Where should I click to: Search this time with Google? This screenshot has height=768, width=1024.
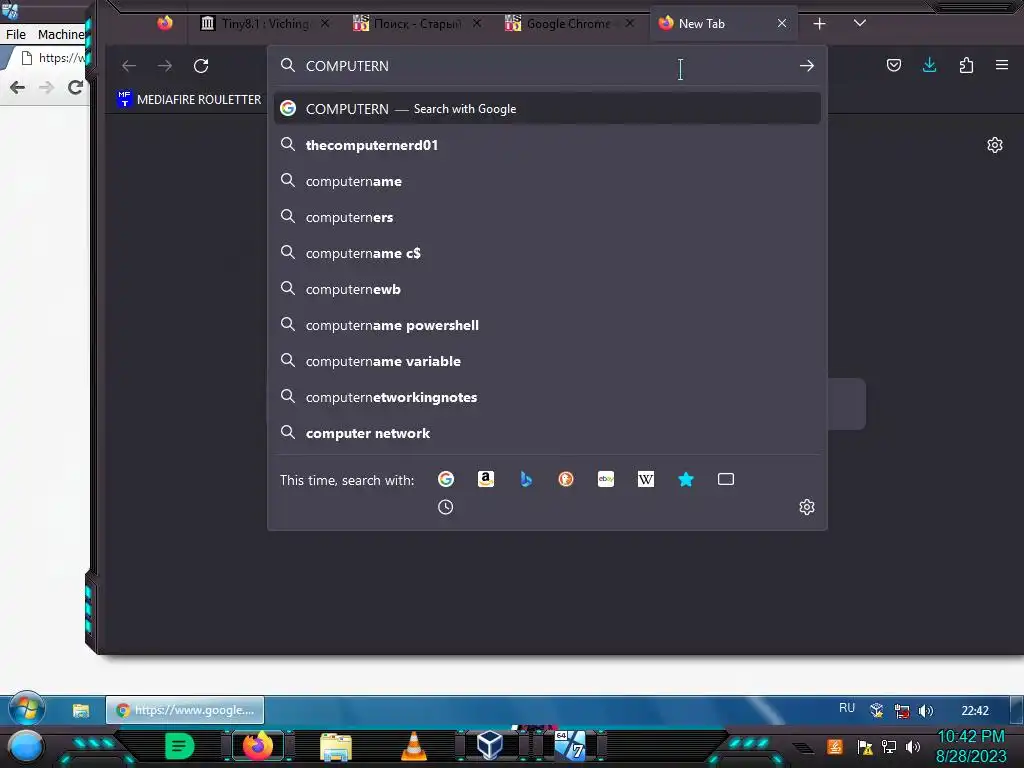tap(445, 479)
